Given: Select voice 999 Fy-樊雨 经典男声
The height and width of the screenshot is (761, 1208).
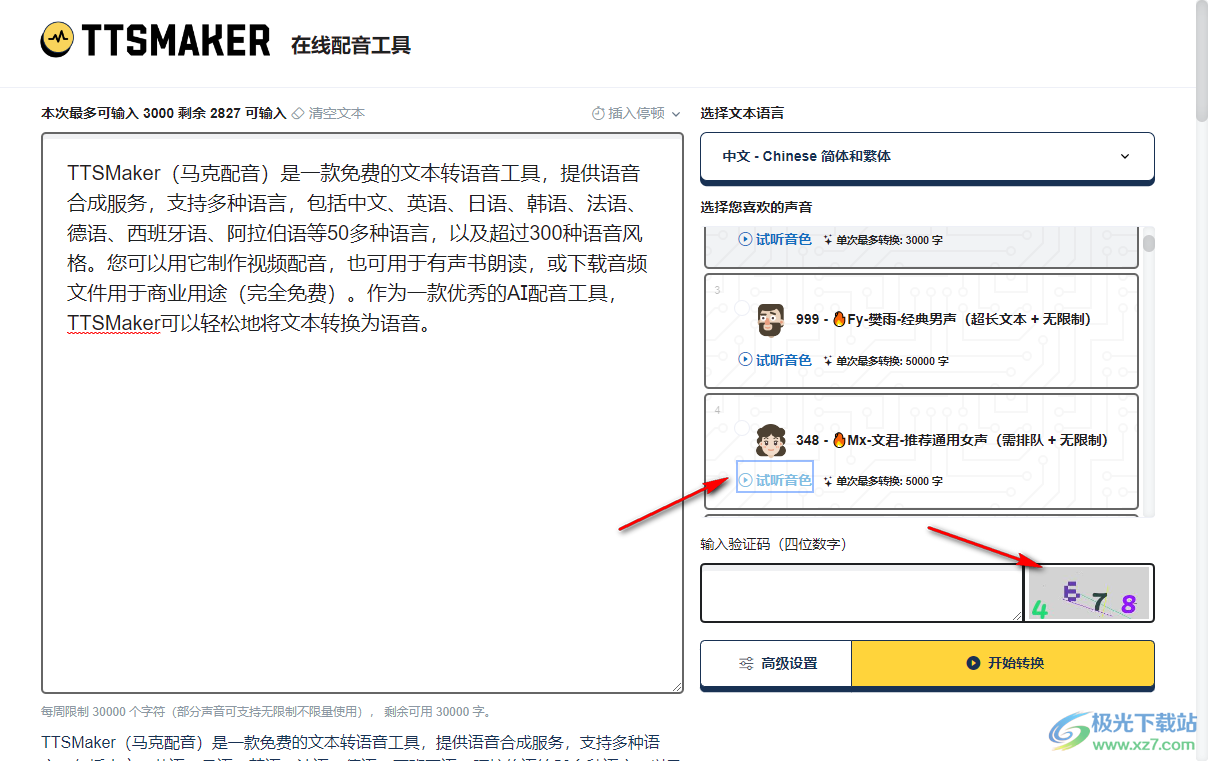Looking at the screenshot, I should pos(921,331).
